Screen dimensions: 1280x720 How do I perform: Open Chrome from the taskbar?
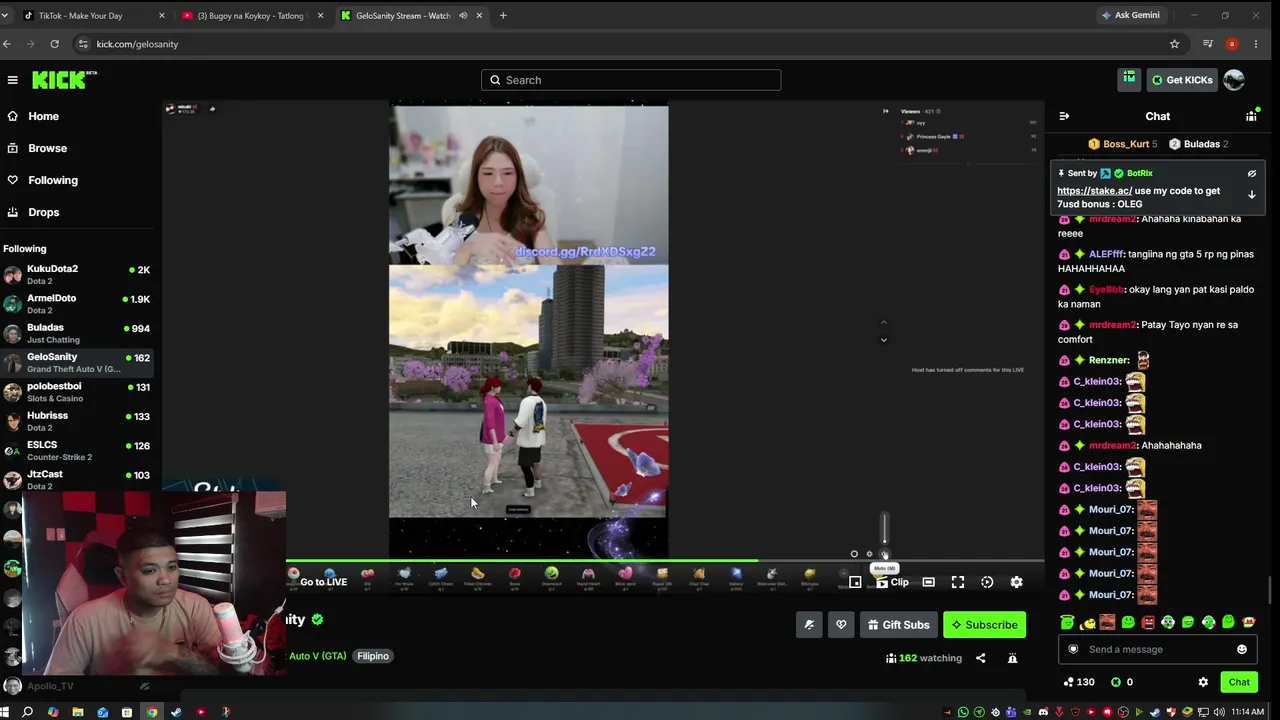coord(152,712)
